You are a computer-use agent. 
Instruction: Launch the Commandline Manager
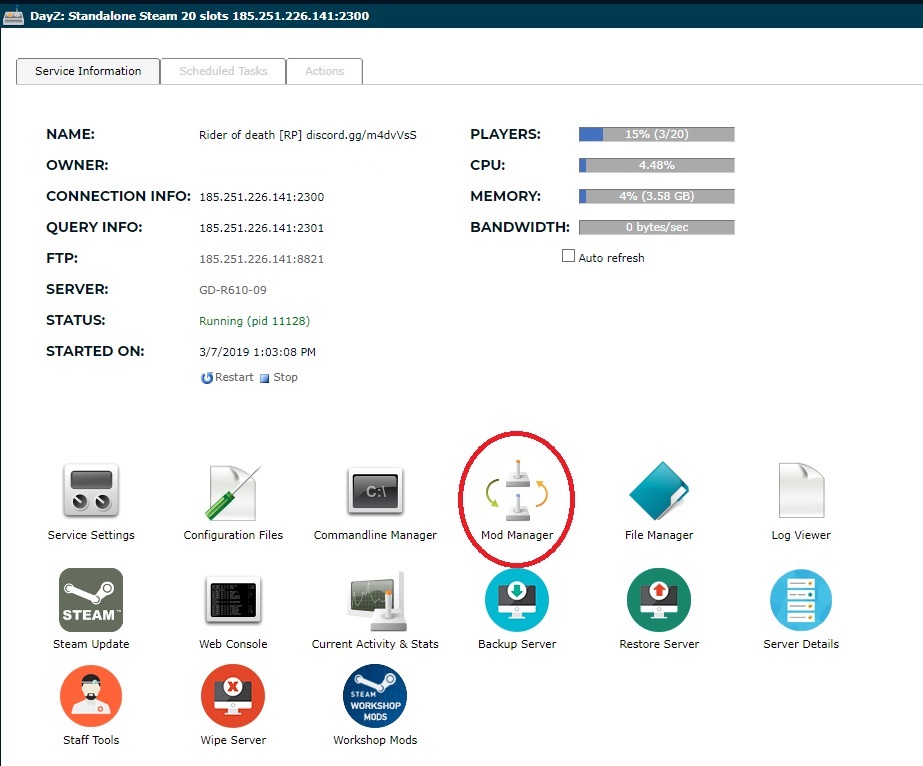[375, 492]
